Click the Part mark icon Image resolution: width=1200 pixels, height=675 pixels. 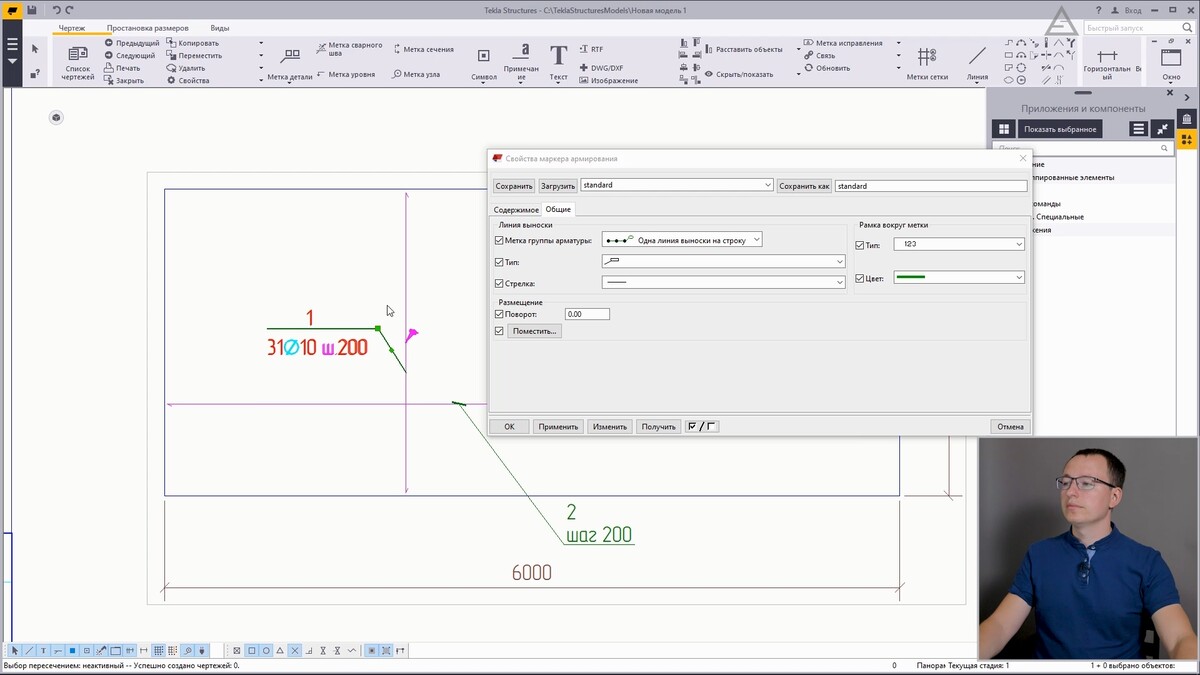coord(290,57)
